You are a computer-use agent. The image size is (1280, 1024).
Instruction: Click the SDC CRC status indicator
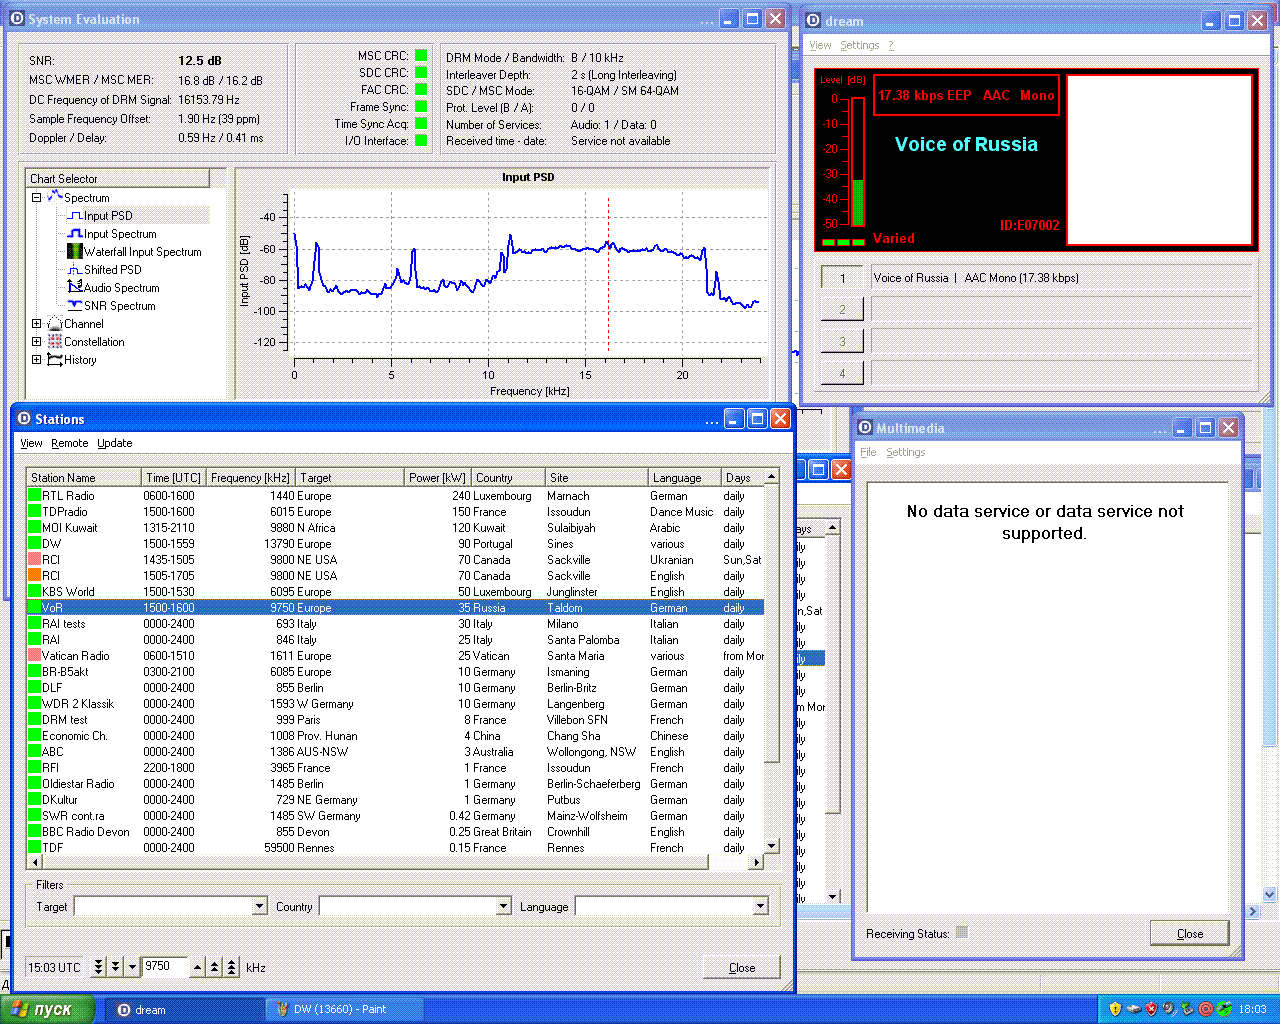click(x=421, y=73)
